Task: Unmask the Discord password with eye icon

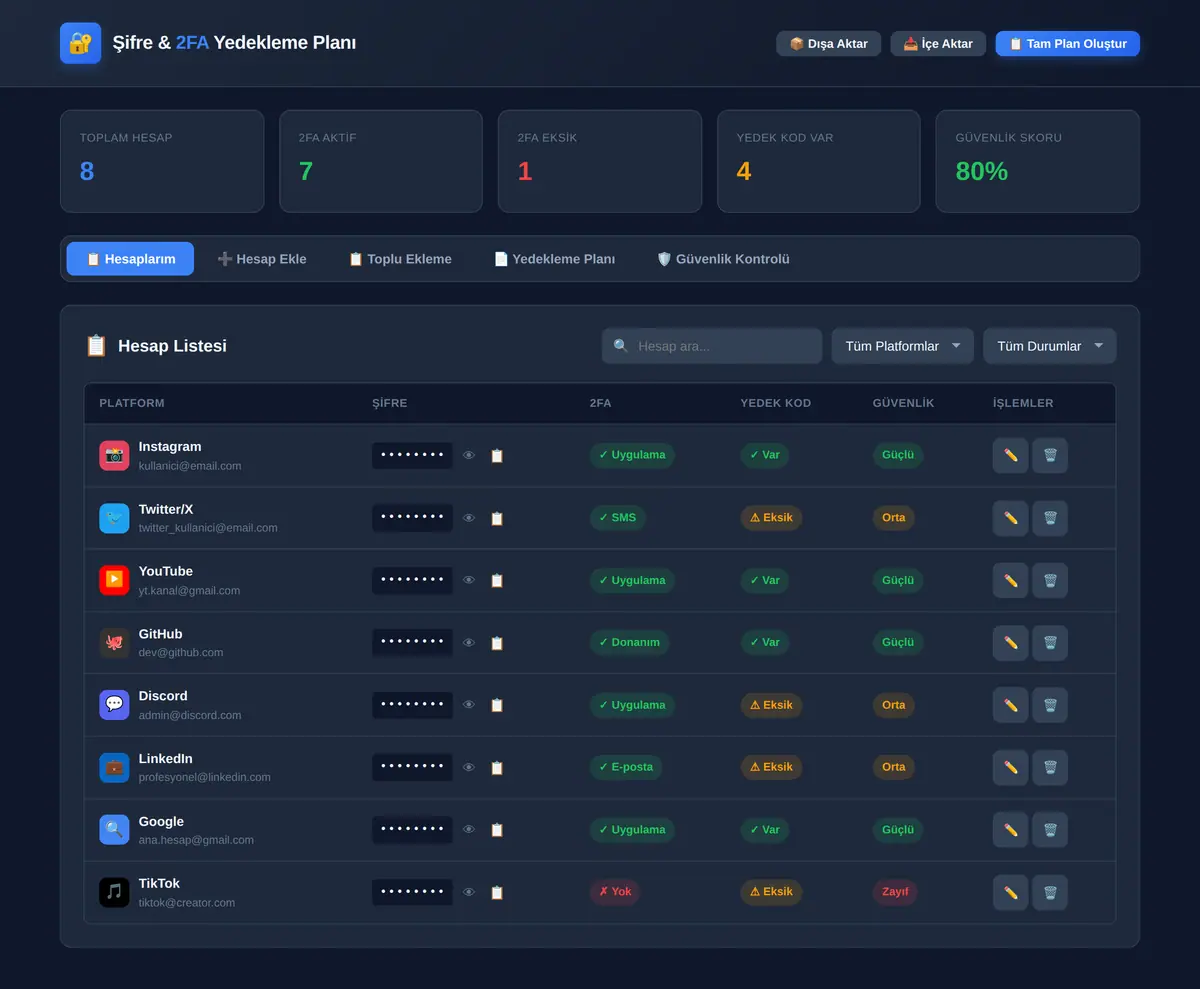Action: 469,705
